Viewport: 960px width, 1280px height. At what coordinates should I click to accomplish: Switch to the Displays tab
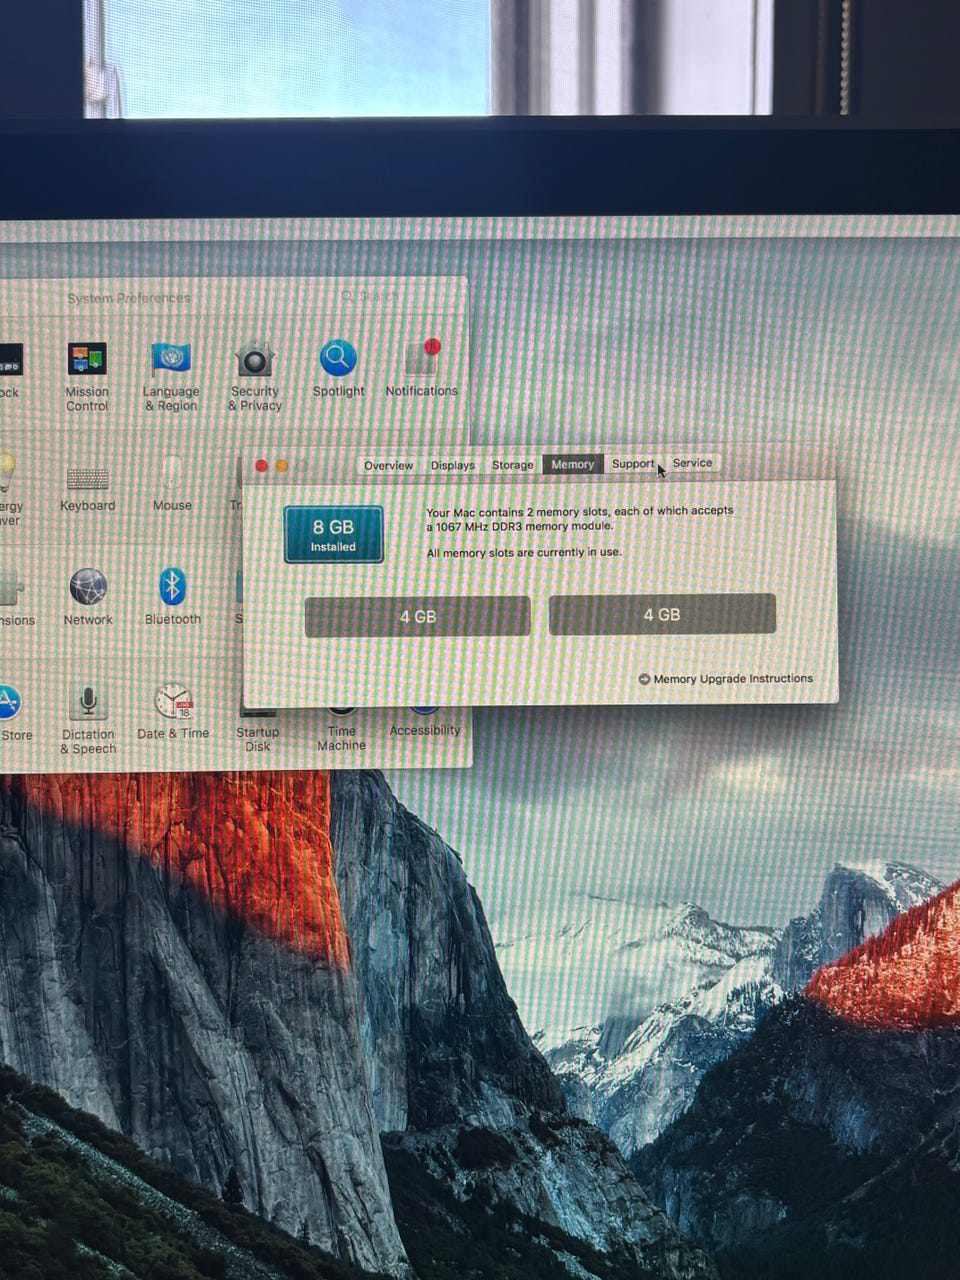453,465
